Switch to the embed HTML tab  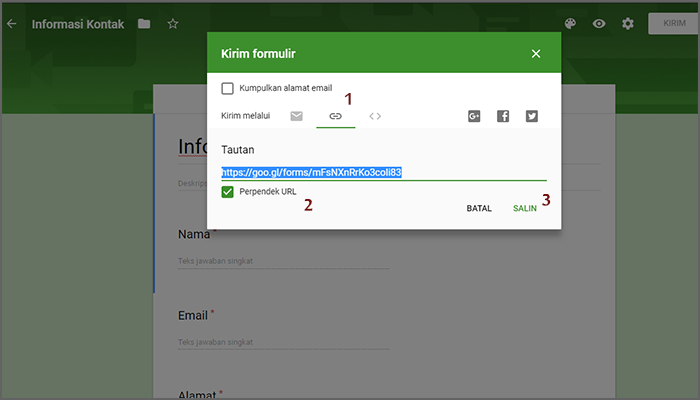(375, 116)
